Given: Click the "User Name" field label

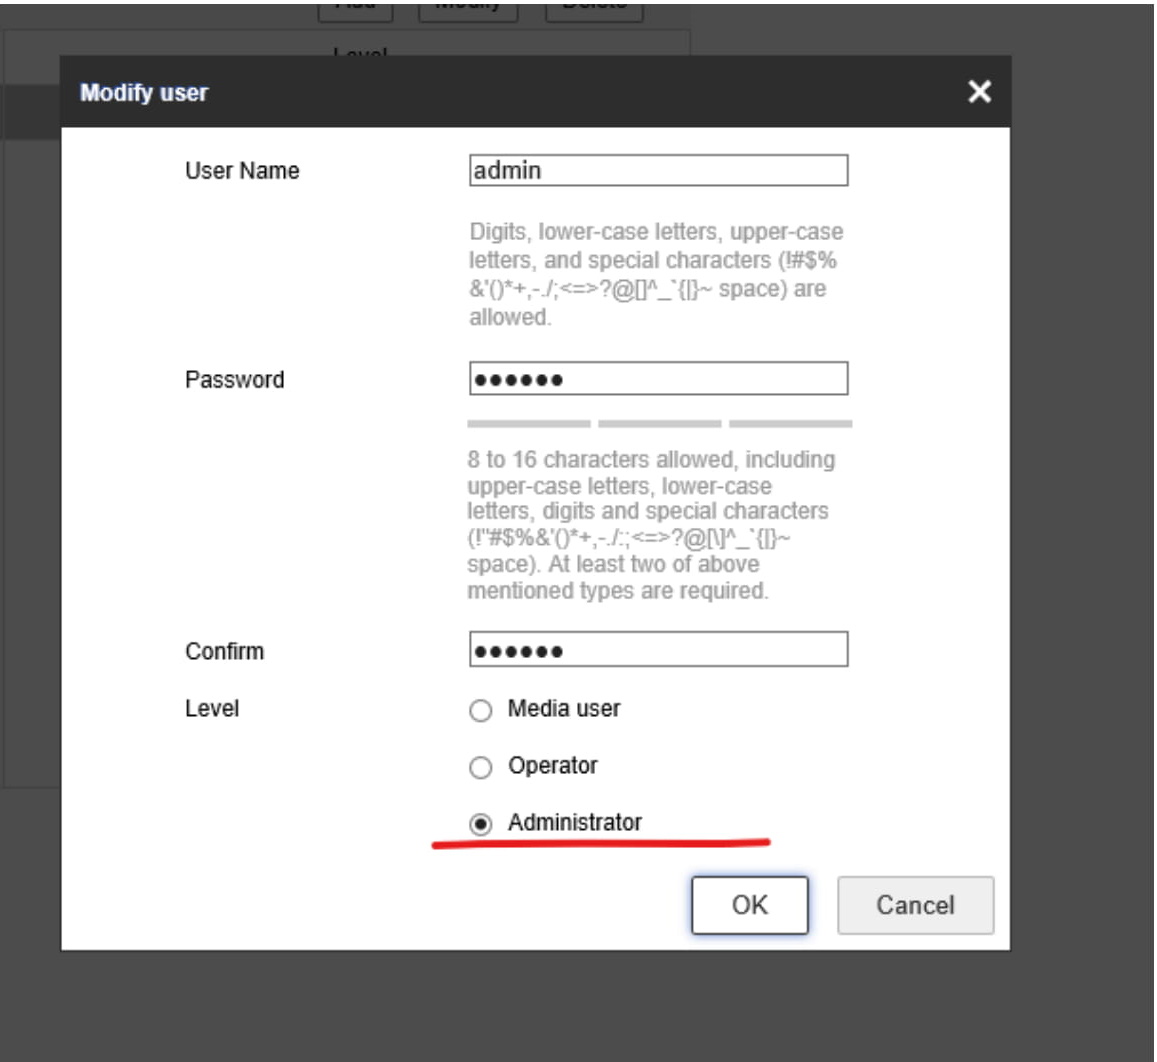Looking at the screenshot, I should click(x=242, y=171).
